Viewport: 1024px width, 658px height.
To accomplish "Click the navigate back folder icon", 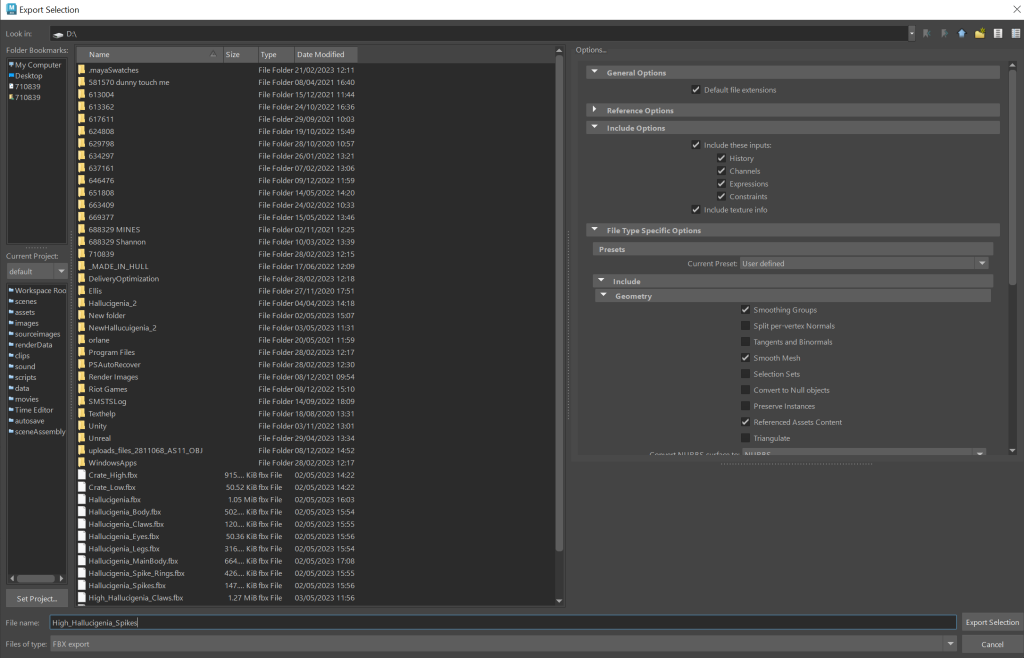I will point(927,33).
